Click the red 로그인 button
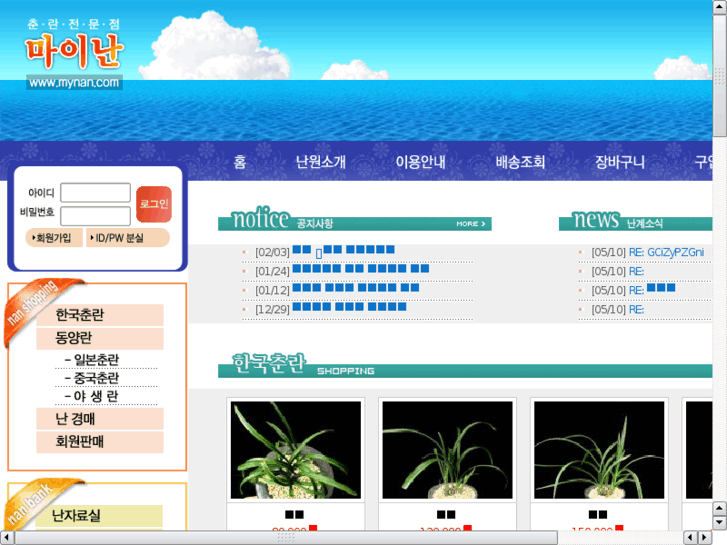The image size is (727, 545). (154, 204)
